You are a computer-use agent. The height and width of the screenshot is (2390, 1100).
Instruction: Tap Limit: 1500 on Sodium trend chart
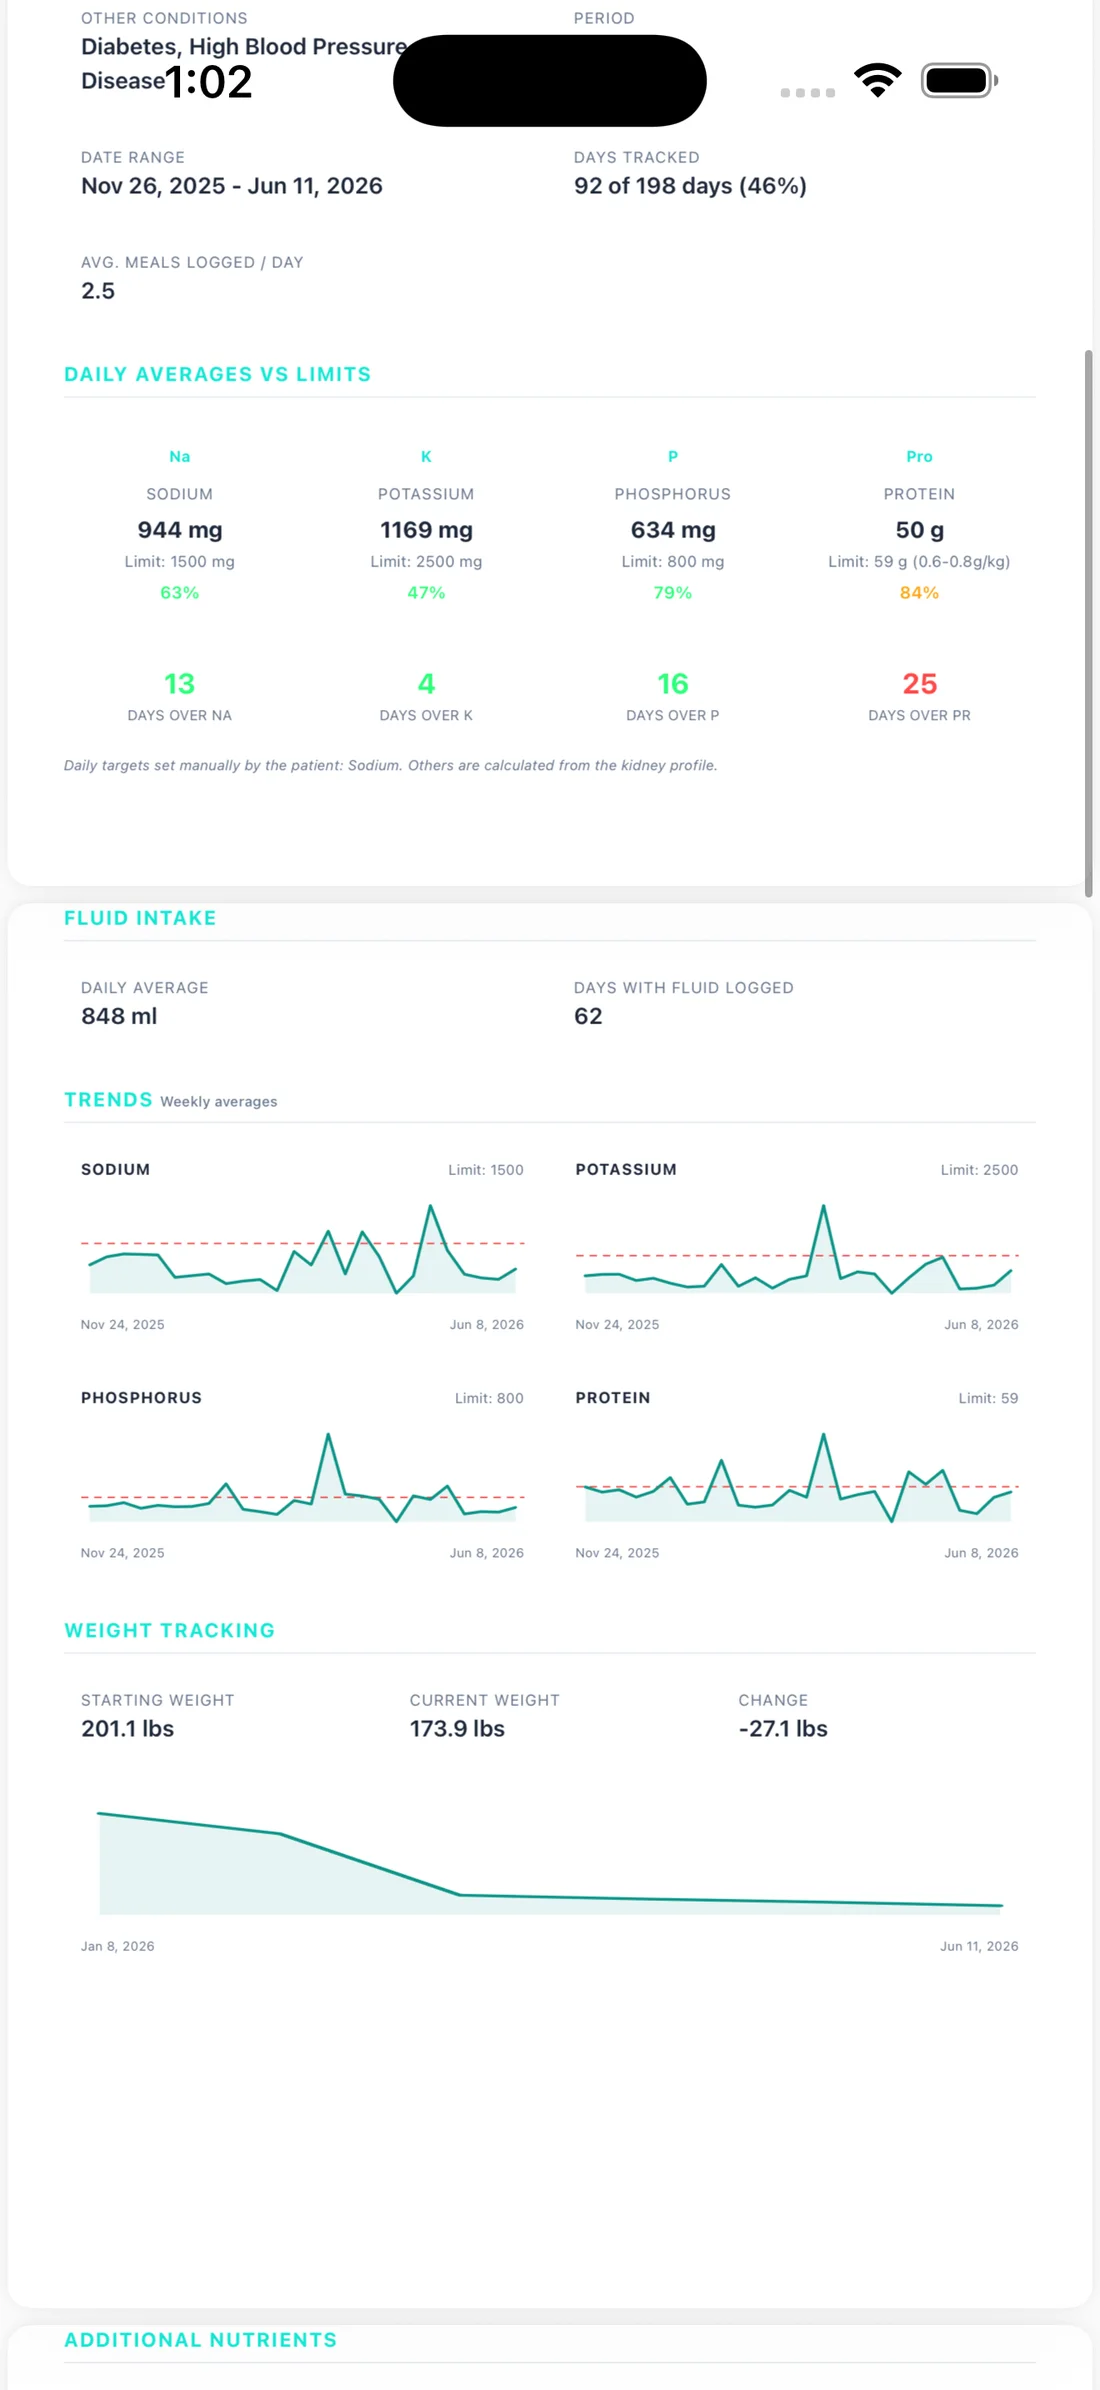pyautogui.click(x=486, y=1170)
